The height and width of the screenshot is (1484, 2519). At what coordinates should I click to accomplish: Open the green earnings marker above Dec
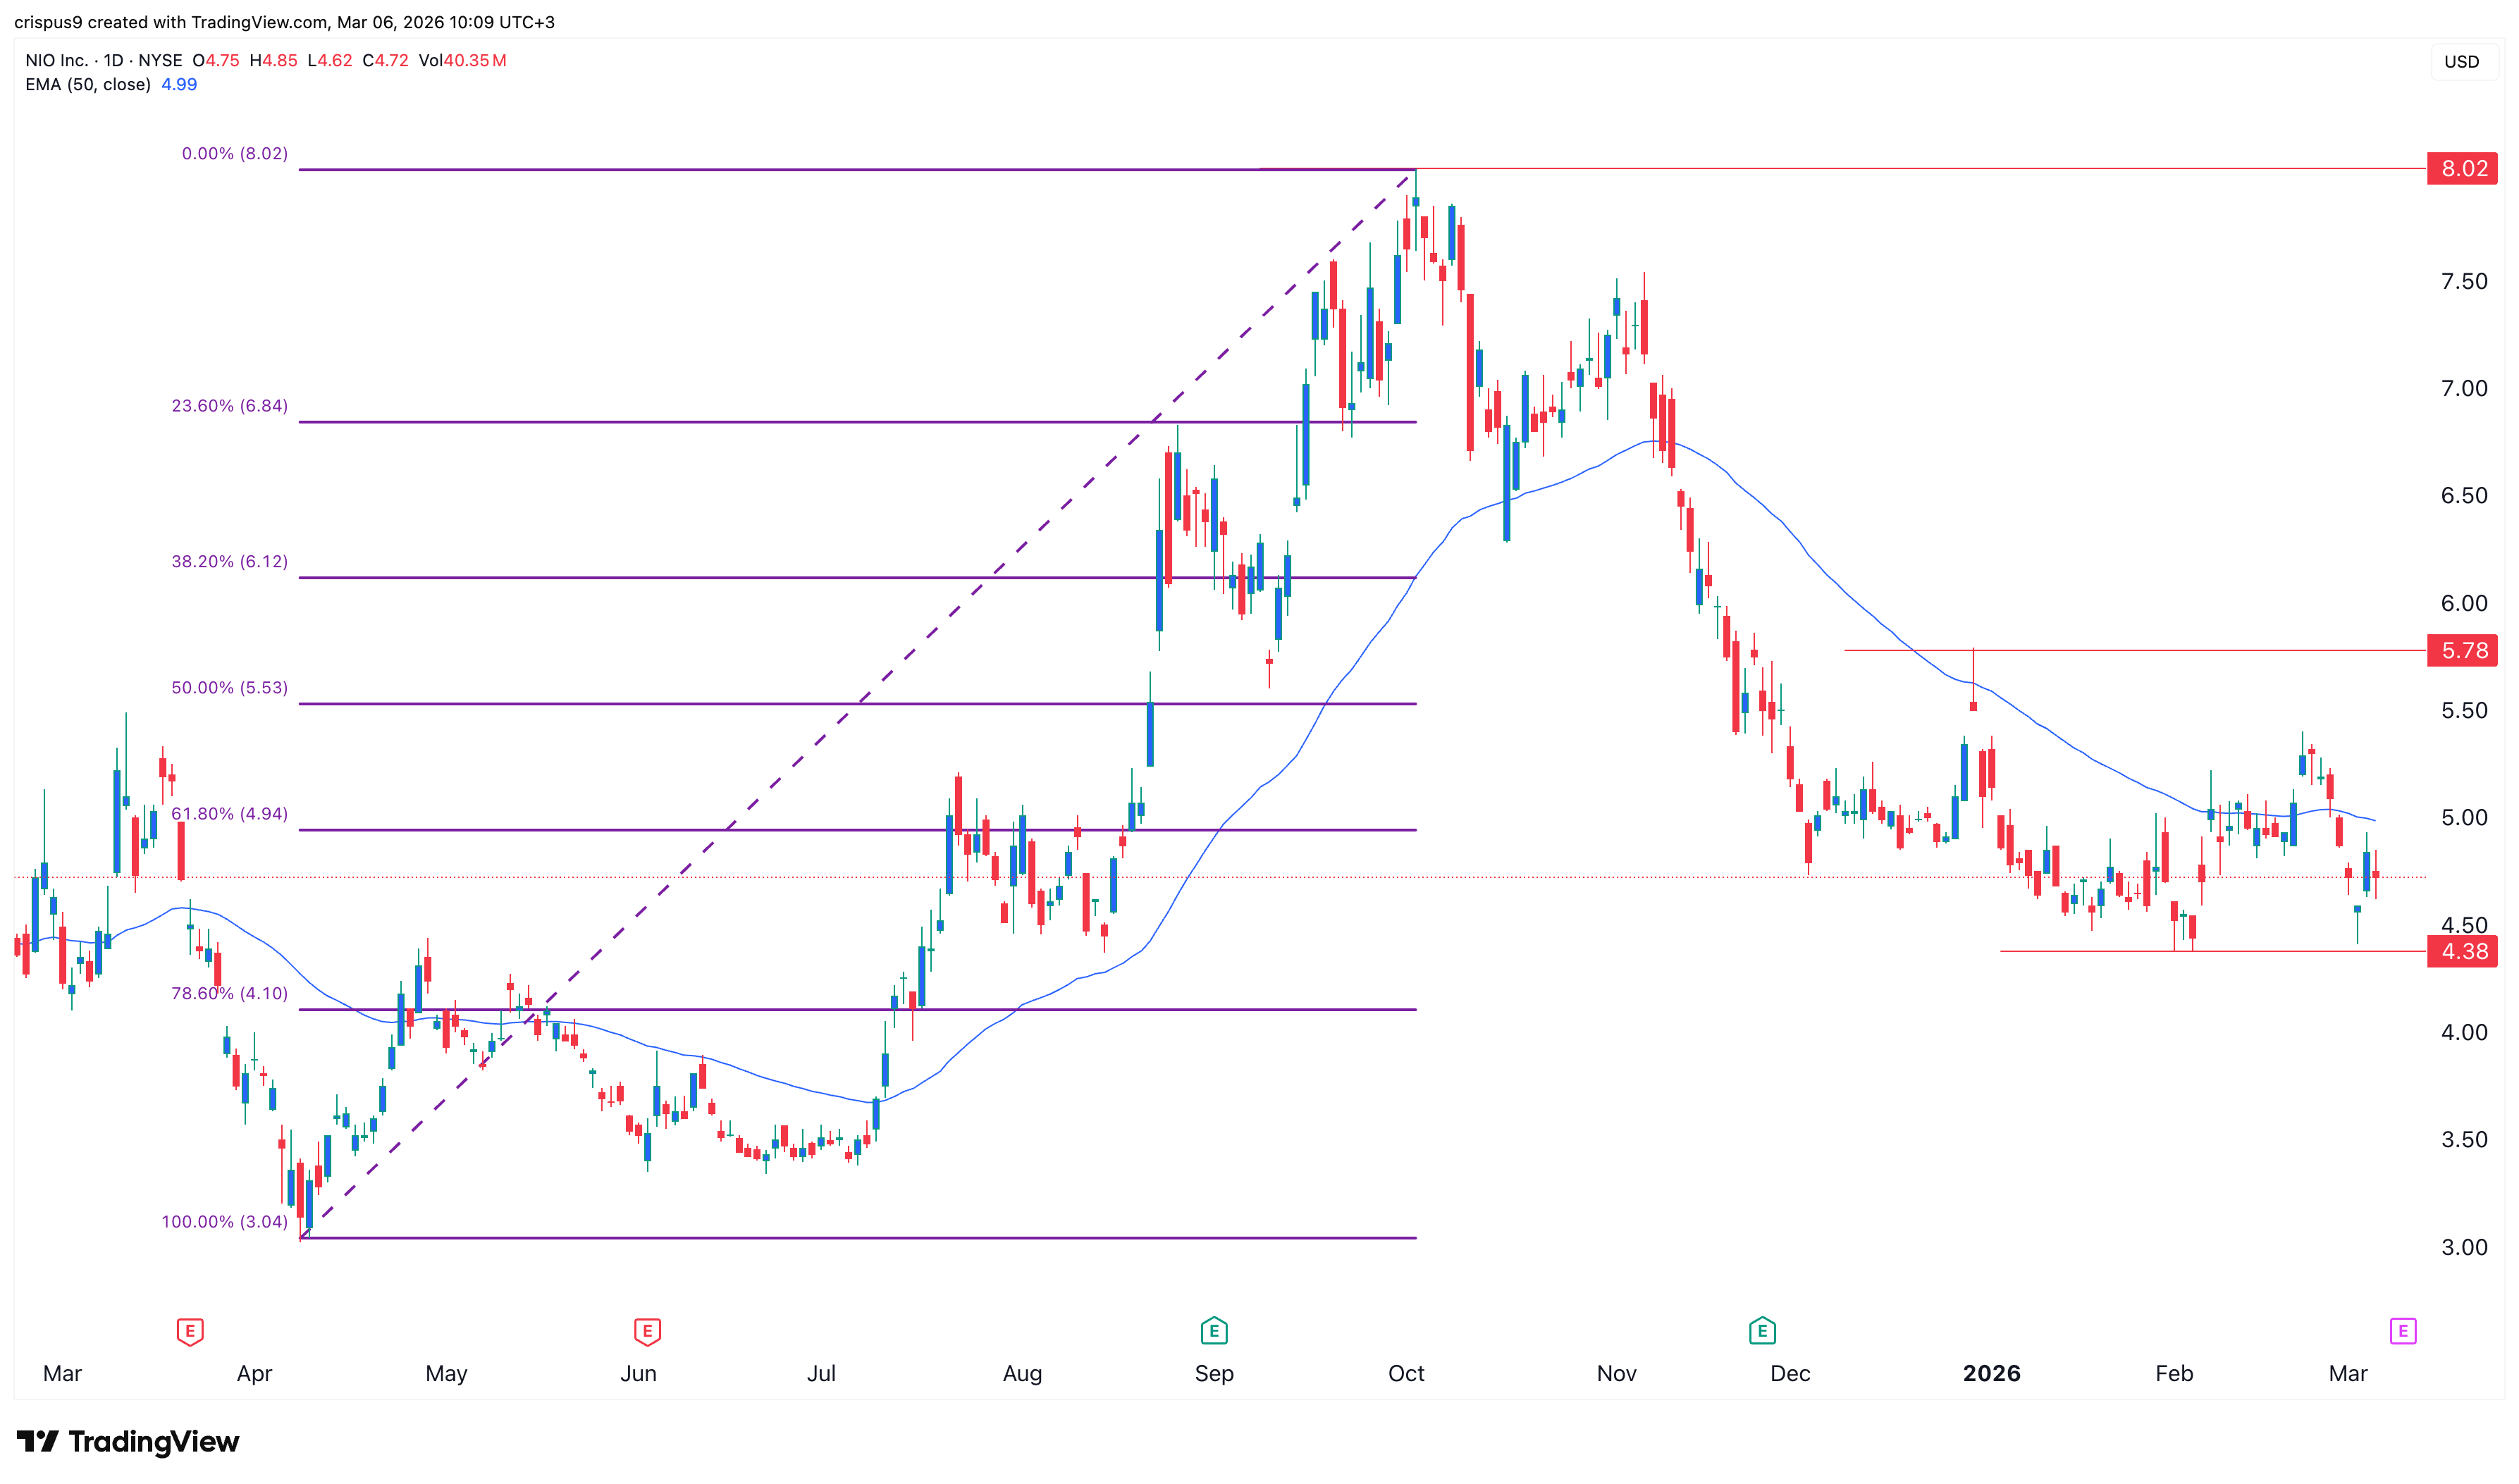(x=1762, y=1331)
